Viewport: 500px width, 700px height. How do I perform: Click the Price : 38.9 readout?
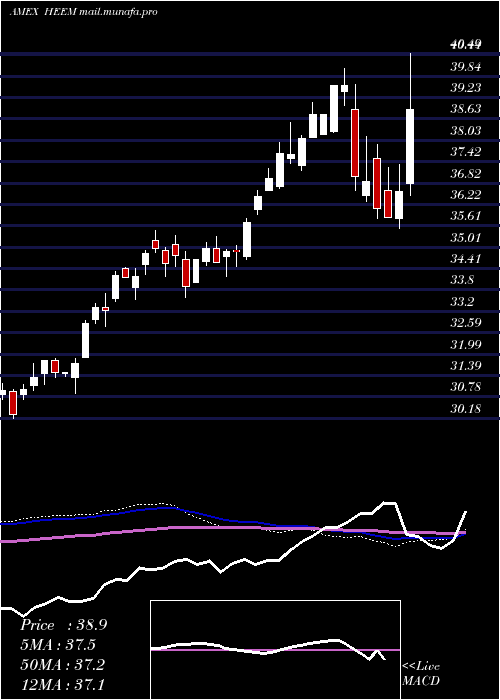(63, 625)
